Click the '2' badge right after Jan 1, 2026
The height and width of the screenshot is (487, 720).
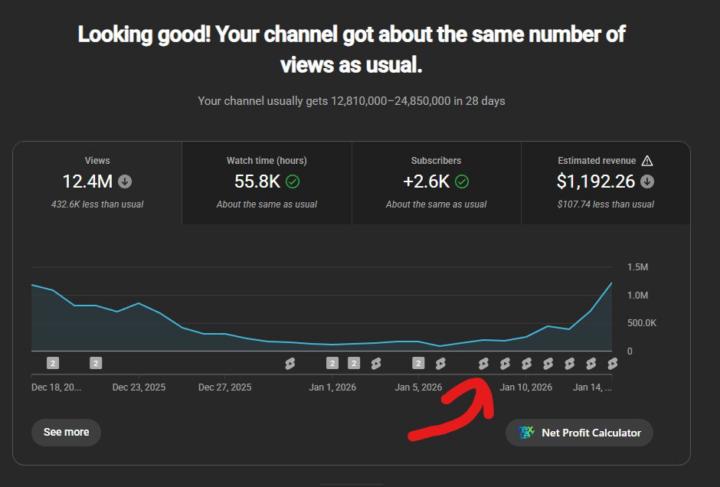[354, 364]
